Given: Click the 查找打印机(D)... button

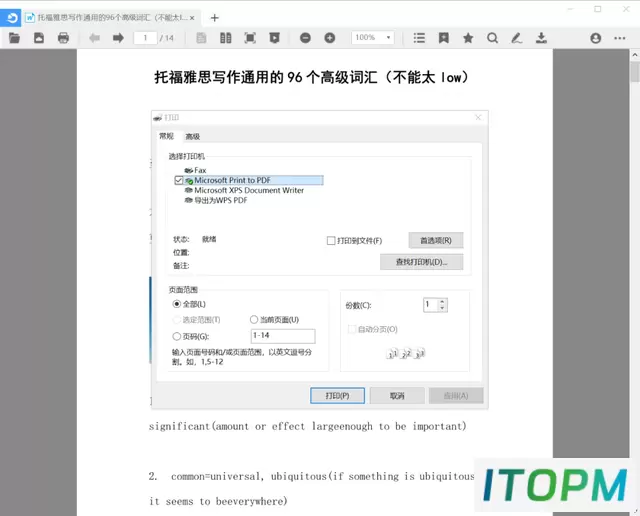Looking at the screenshot, I should (422, 262).
